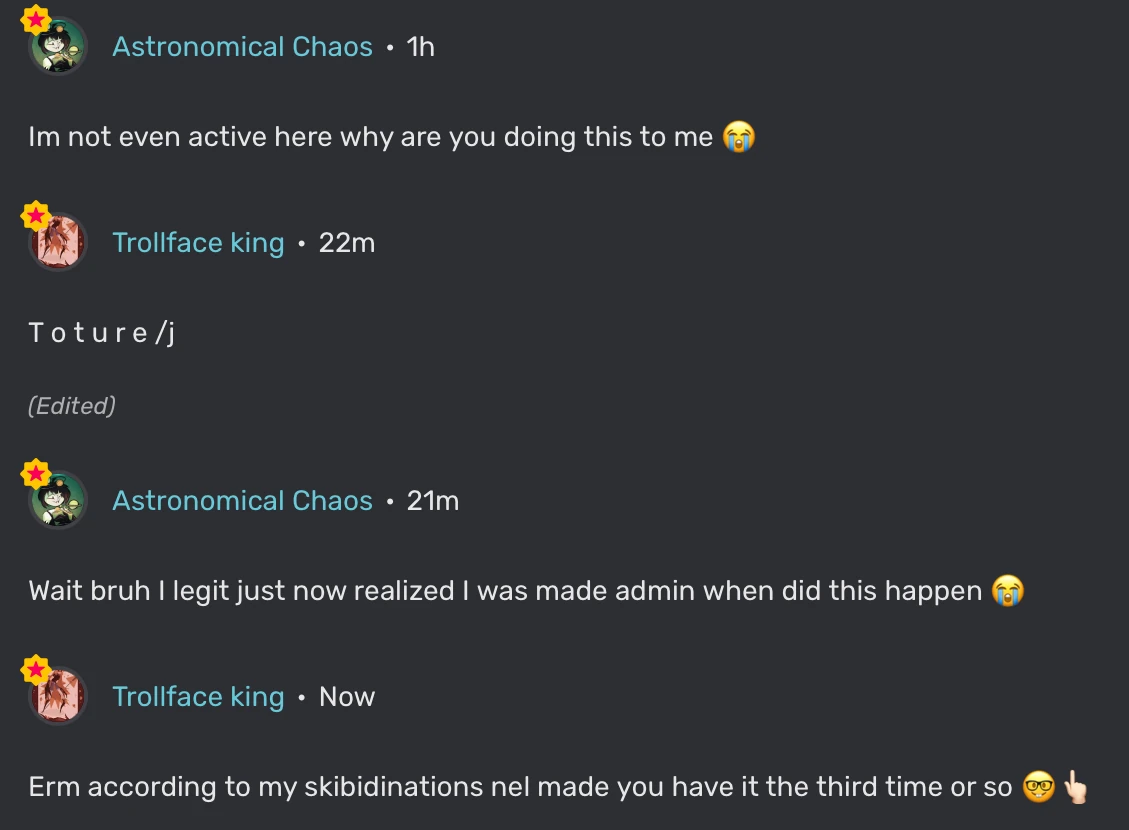The image size is (1129, 830).
Task: Click the skibidinations message at the bottom
Action: [x=500, y=787]
